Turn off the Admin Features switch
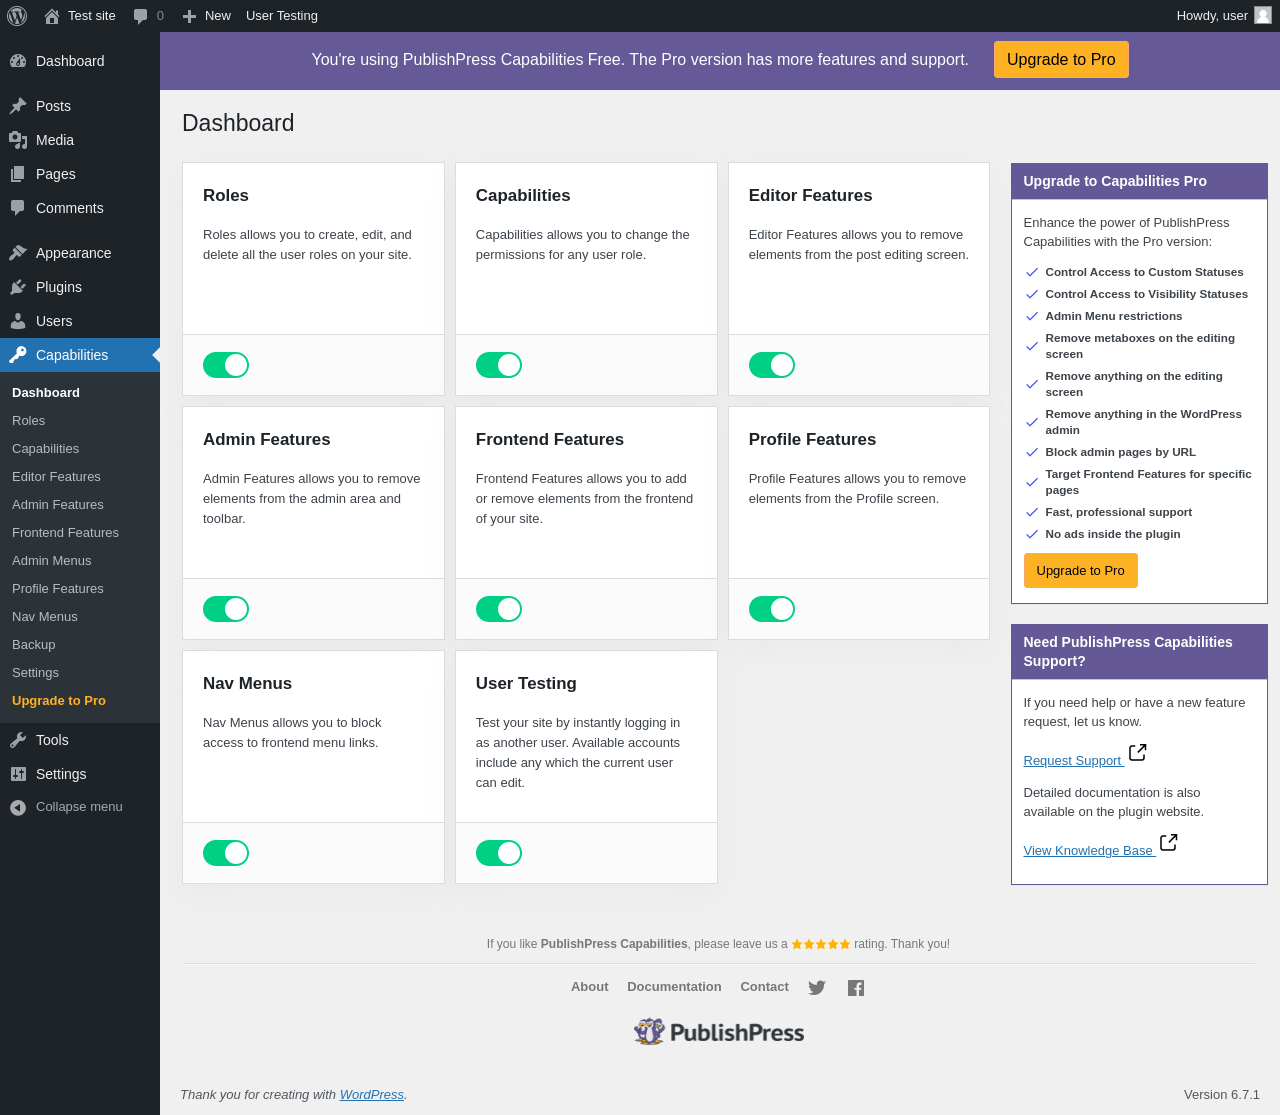Screen dimensions: 1280x1115 [226, 609]
